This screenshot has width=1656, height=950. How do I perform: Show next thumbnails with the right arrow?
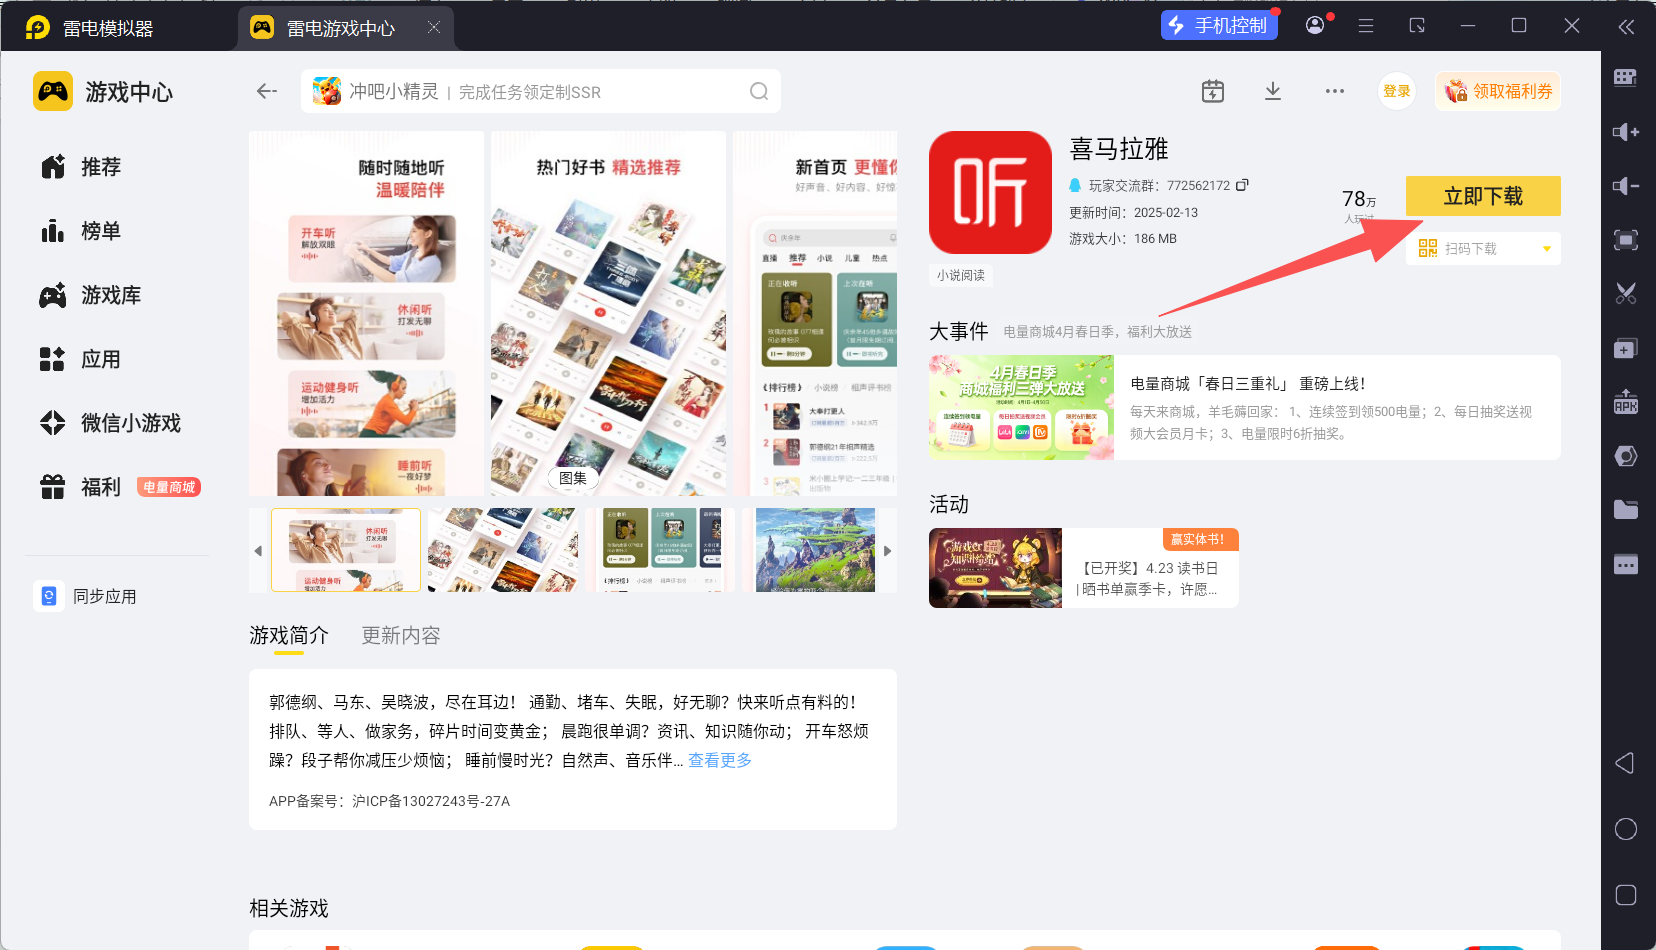point(887,550)
